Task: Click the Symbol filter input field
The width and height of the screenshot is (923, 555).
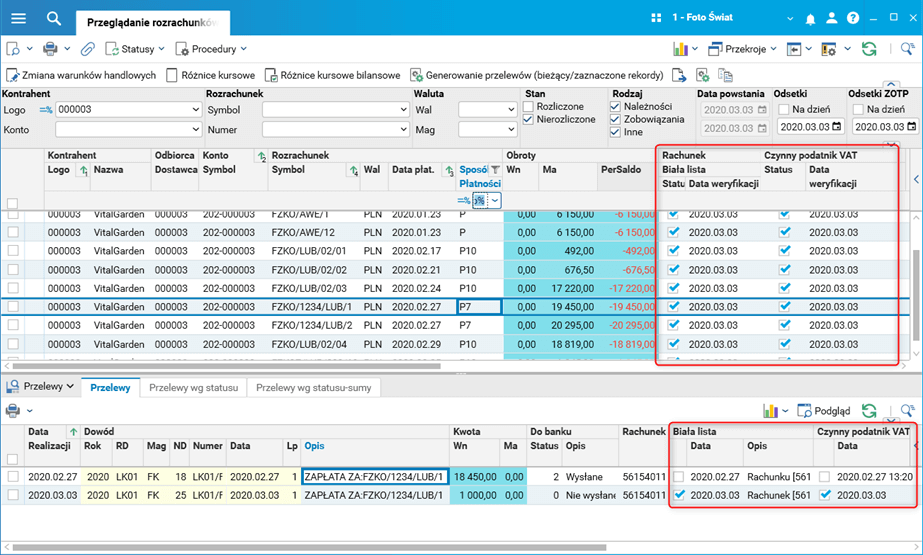Action: tap(335, 109)
